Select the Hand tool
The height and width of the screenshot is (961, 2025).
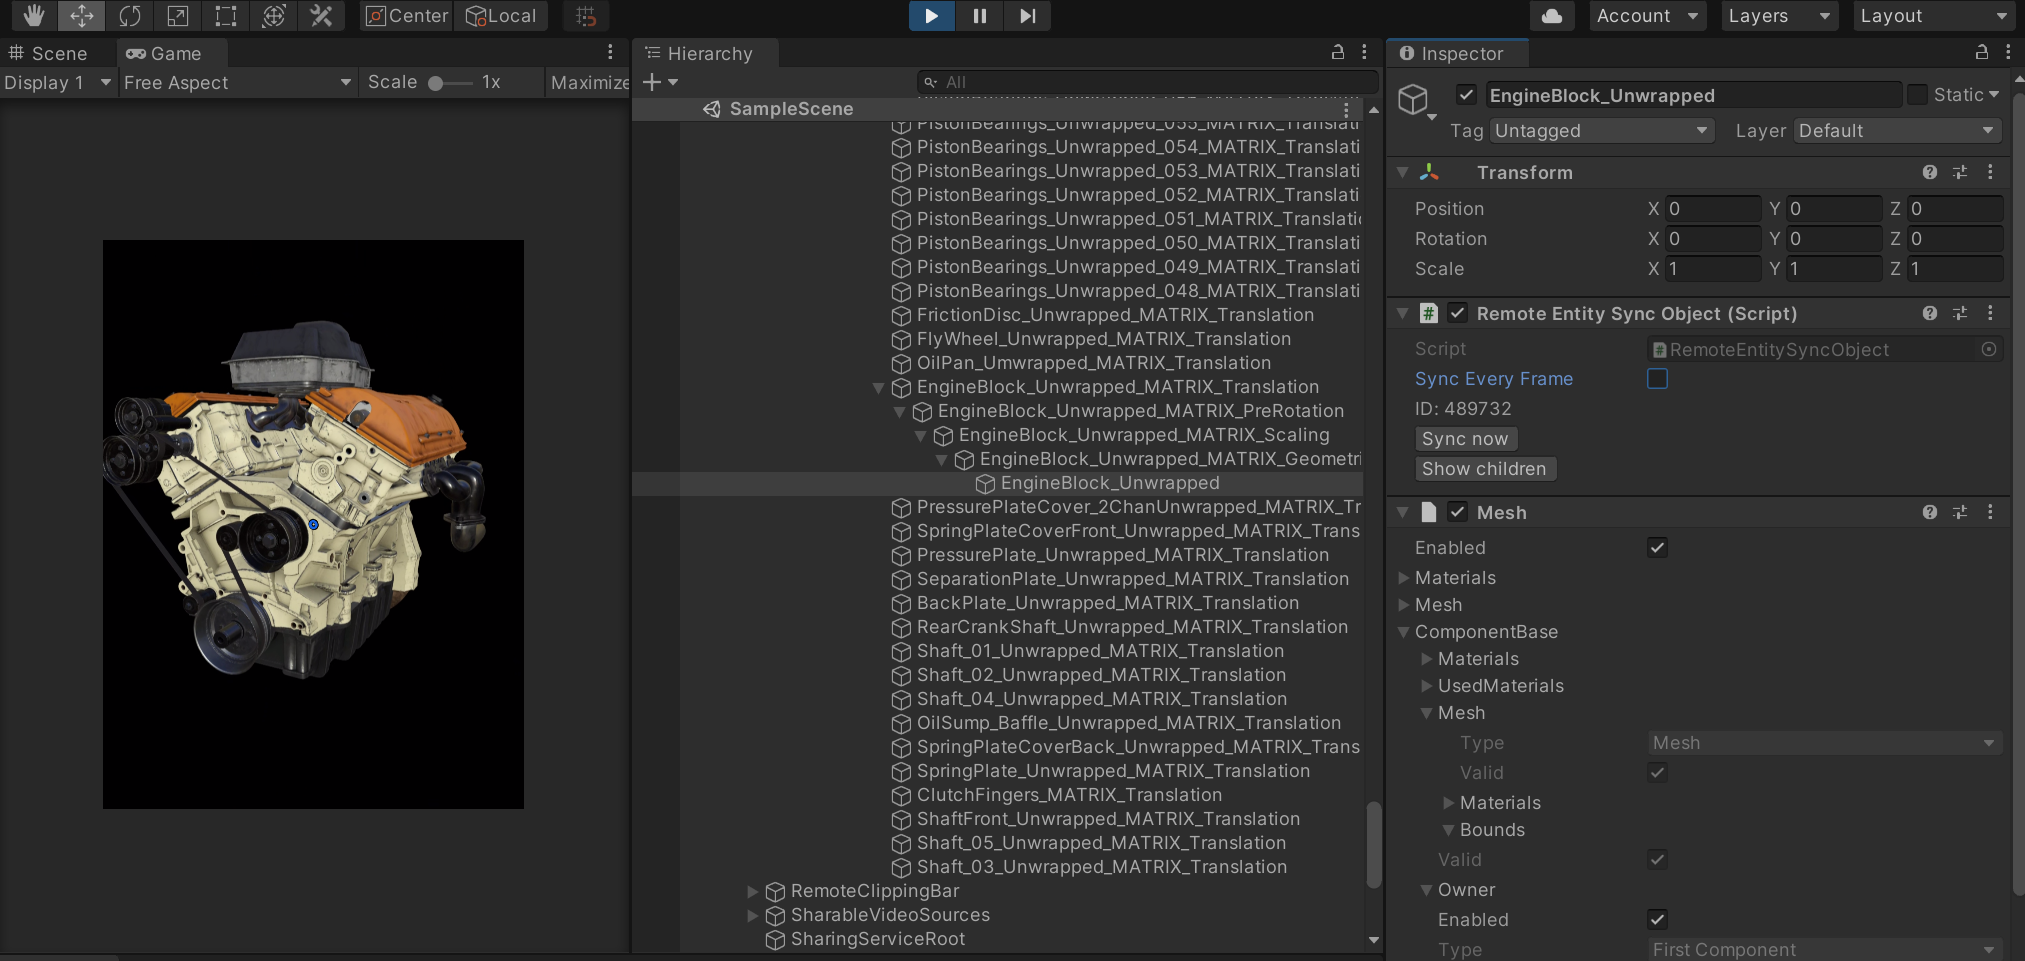[33, 16]
